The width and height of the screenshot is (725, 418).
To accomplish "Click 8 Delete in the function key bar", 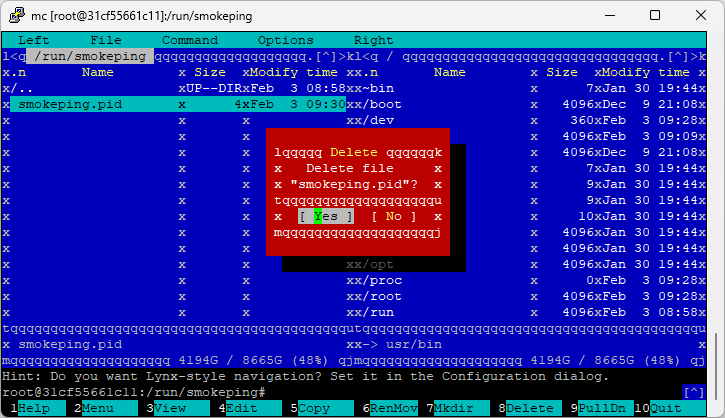I will tap(530, 408).
